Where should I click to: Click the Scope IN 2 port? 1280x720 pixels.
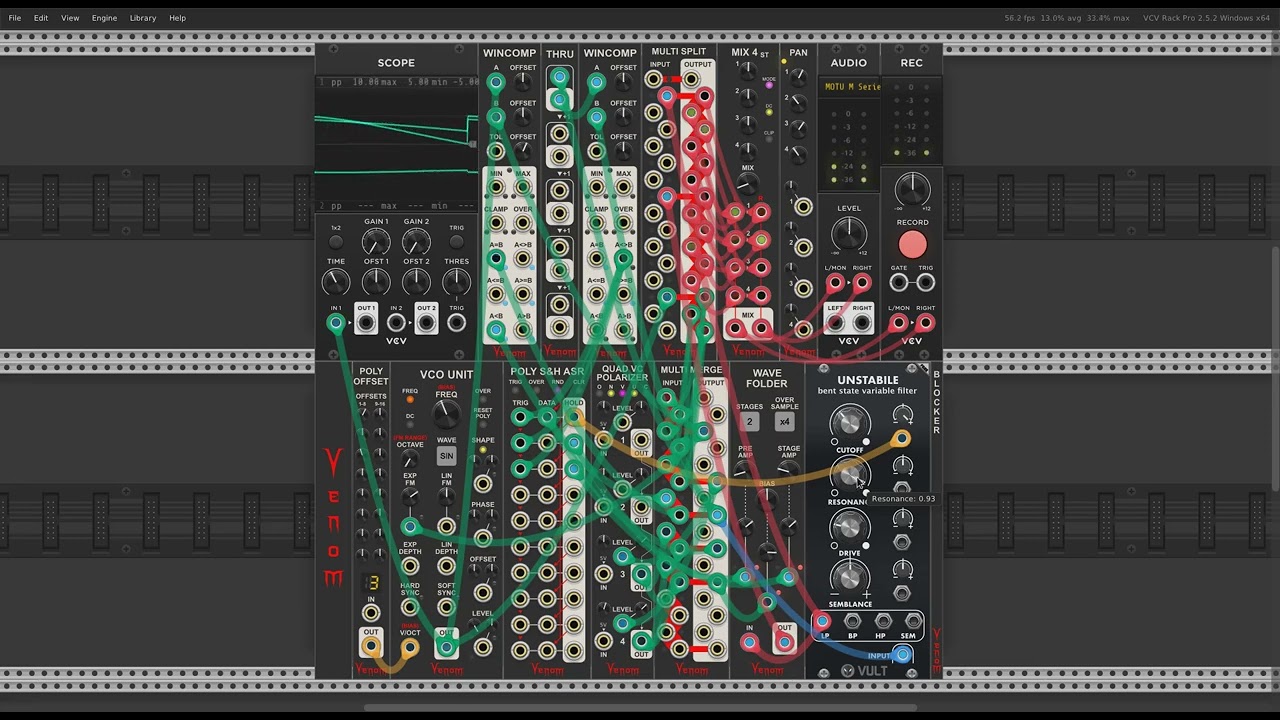[x=396, y=322]
